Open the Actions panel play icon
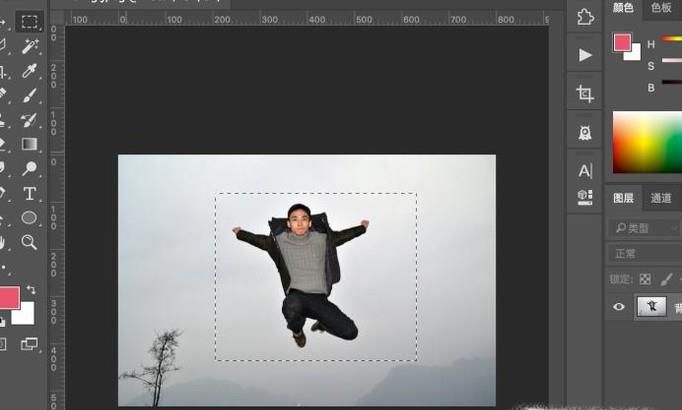Viewport: 682px width, 410px height. [x=585, y=55]
